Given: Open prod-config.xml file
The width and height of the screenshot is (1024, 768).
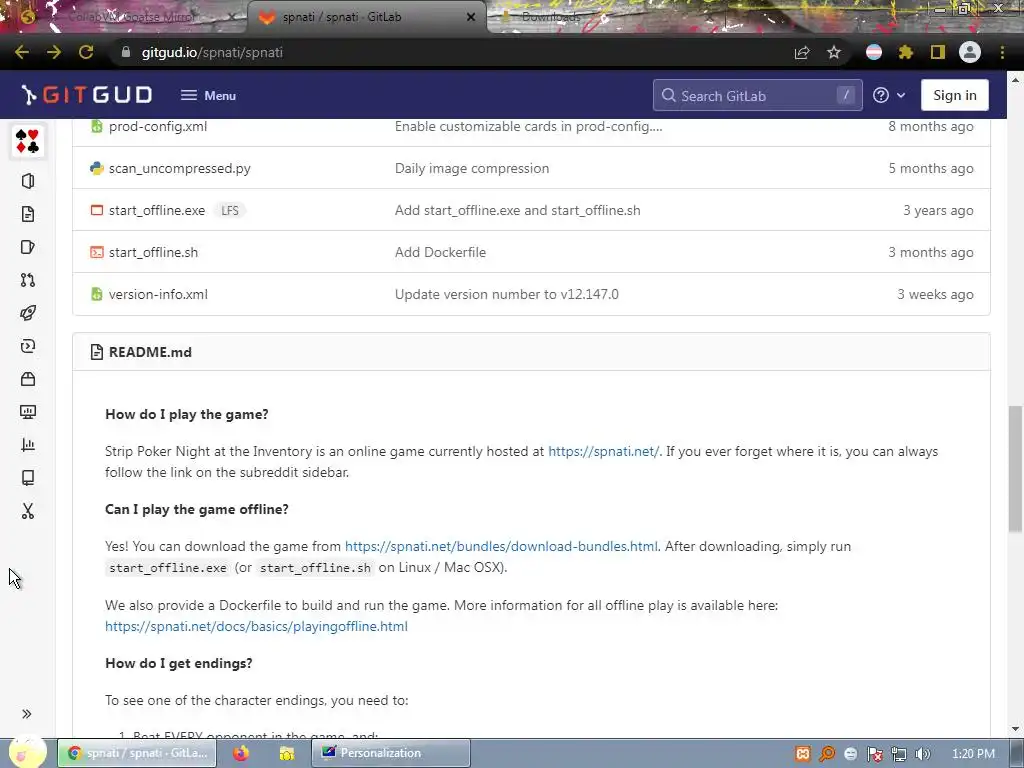Looking at the screenshot, I should (158, 127).
